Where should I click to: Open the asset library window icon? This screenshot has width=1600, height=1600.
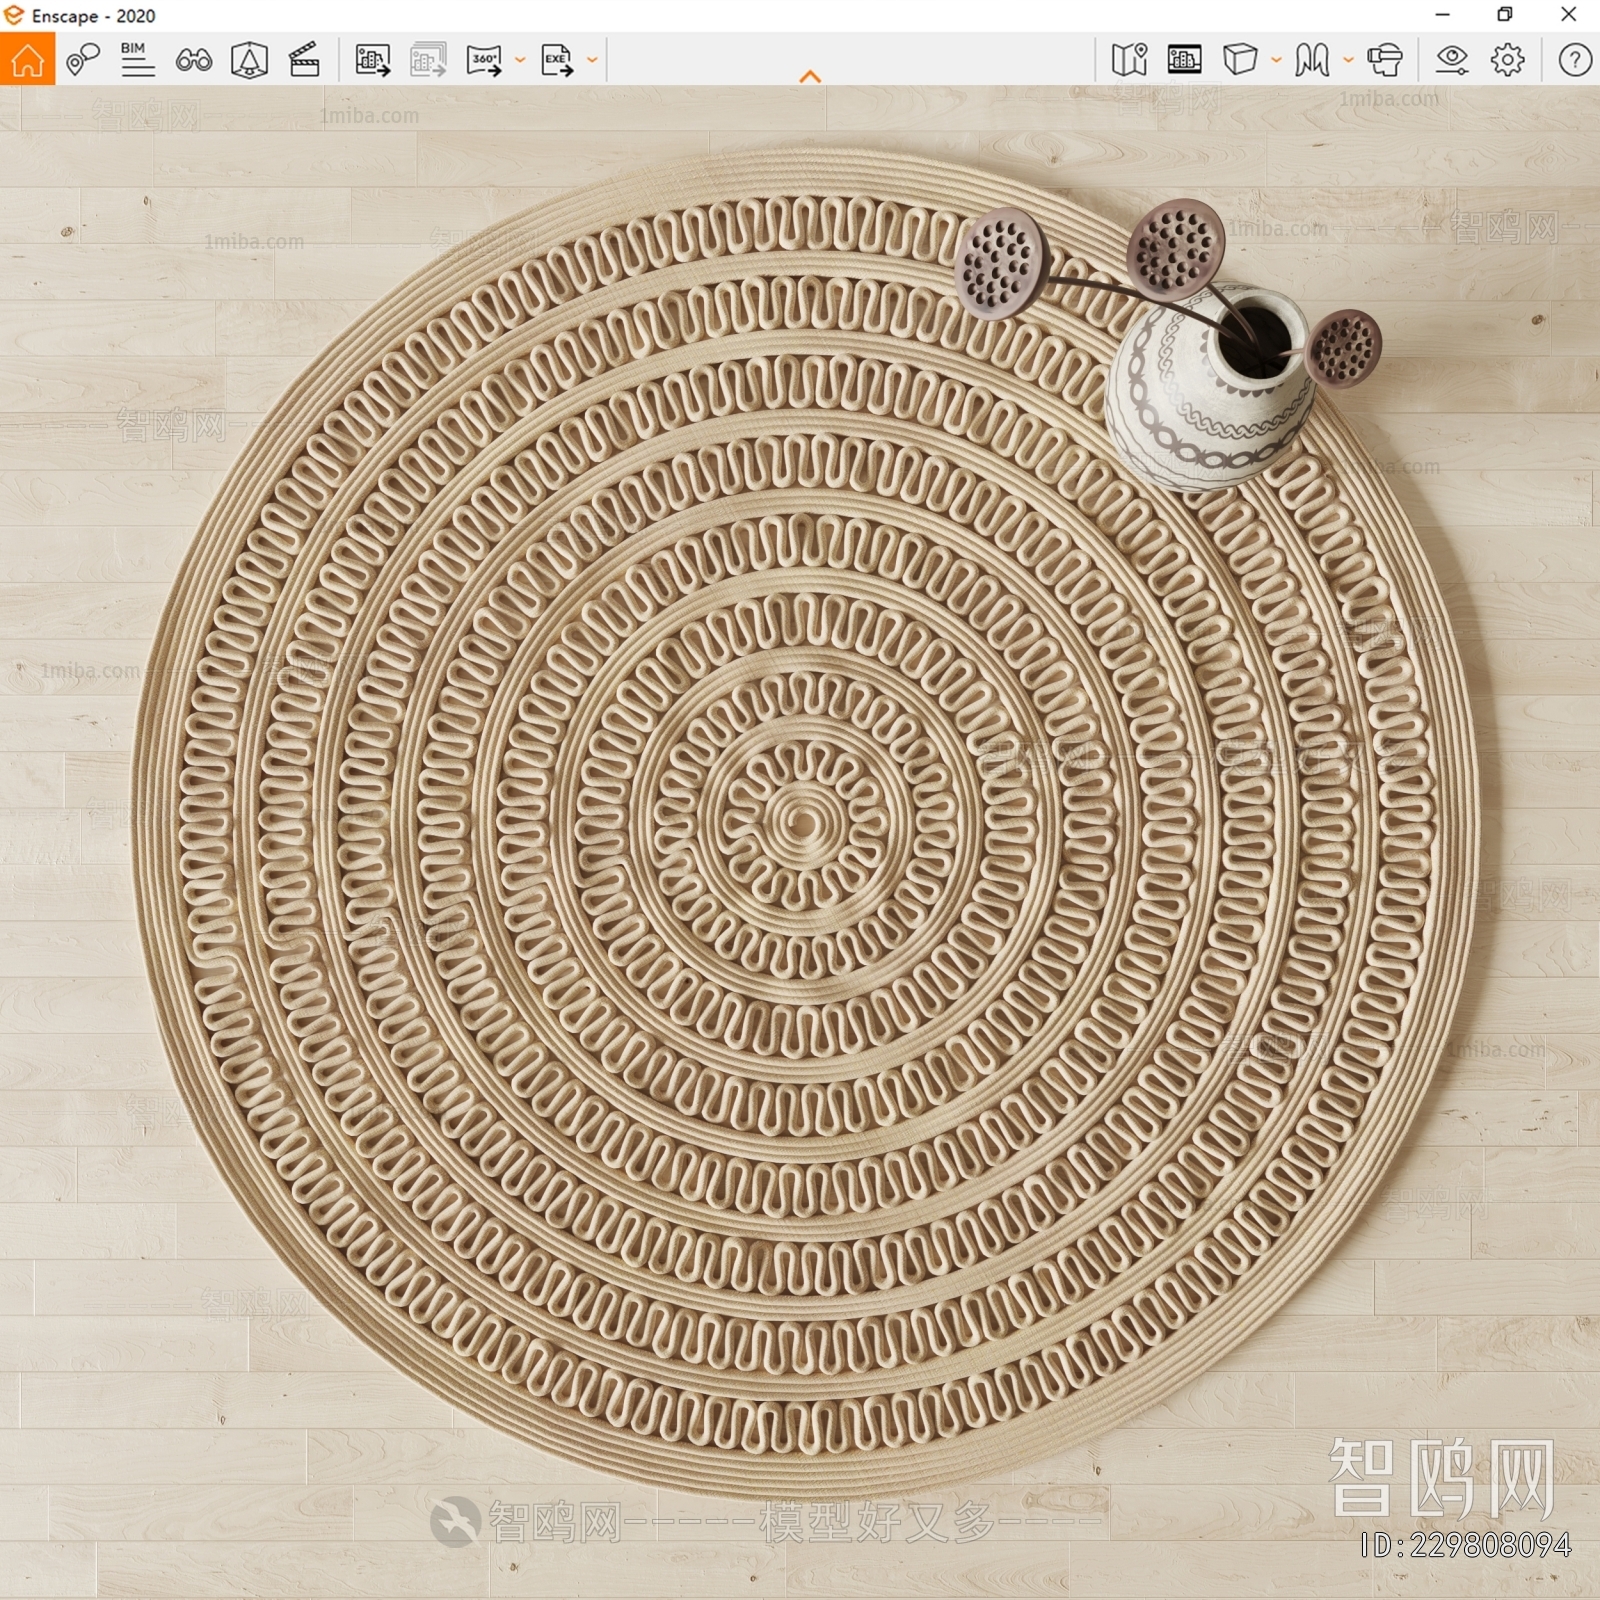(x=1184, y=60)
